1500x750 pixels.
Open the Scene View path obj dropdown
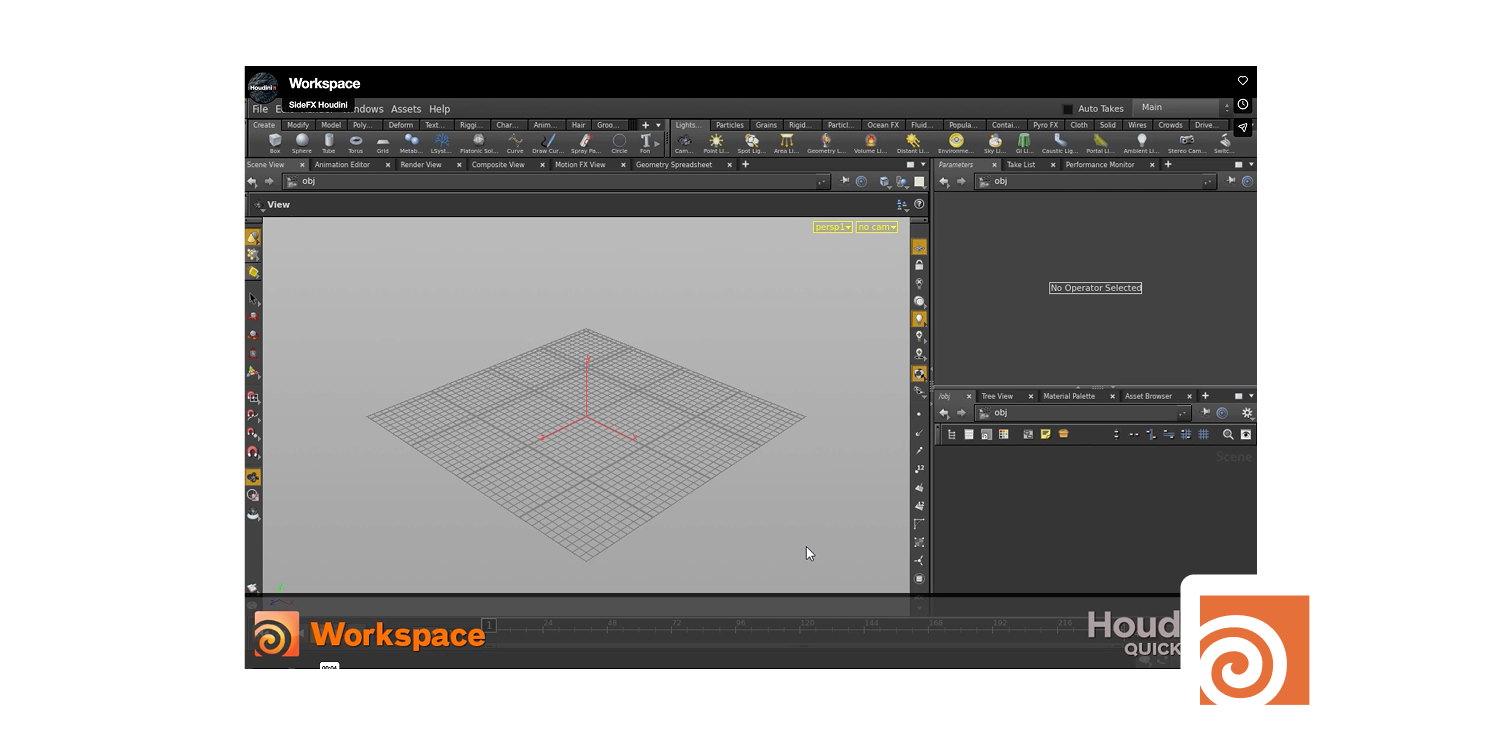[822, 181]
